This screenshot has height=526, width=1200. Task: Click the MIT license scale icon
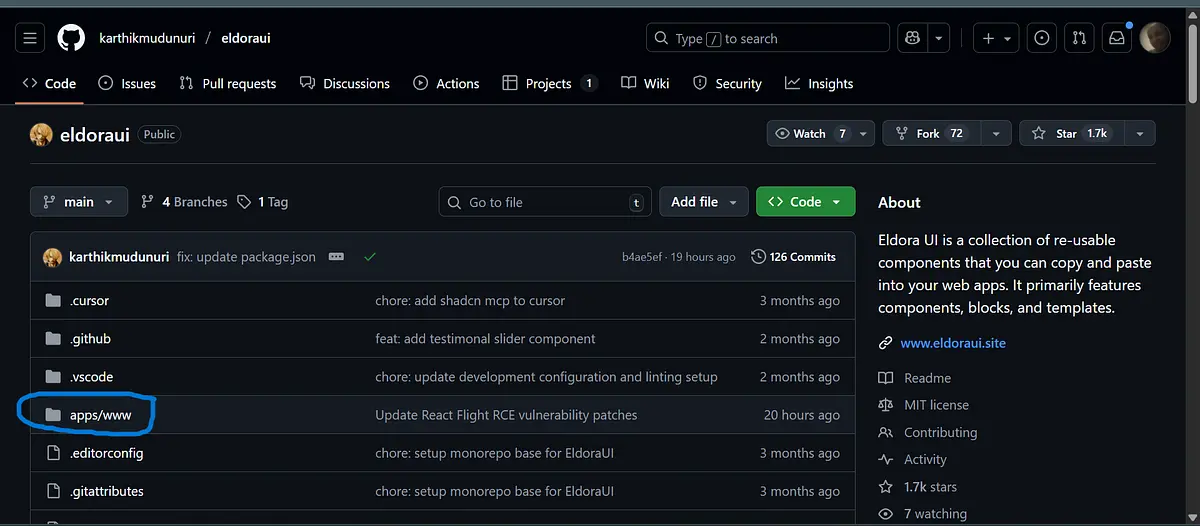tap(885, 405)
